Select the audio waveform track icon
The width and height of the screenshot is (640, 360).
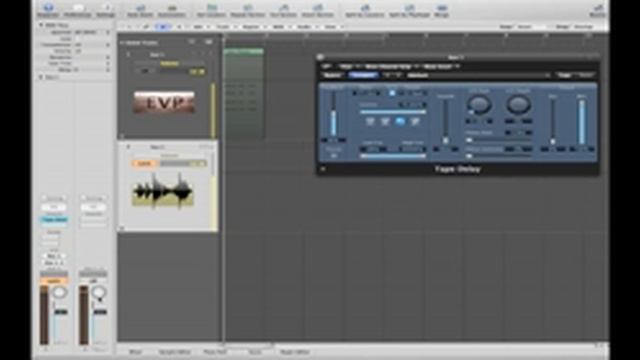162,191
